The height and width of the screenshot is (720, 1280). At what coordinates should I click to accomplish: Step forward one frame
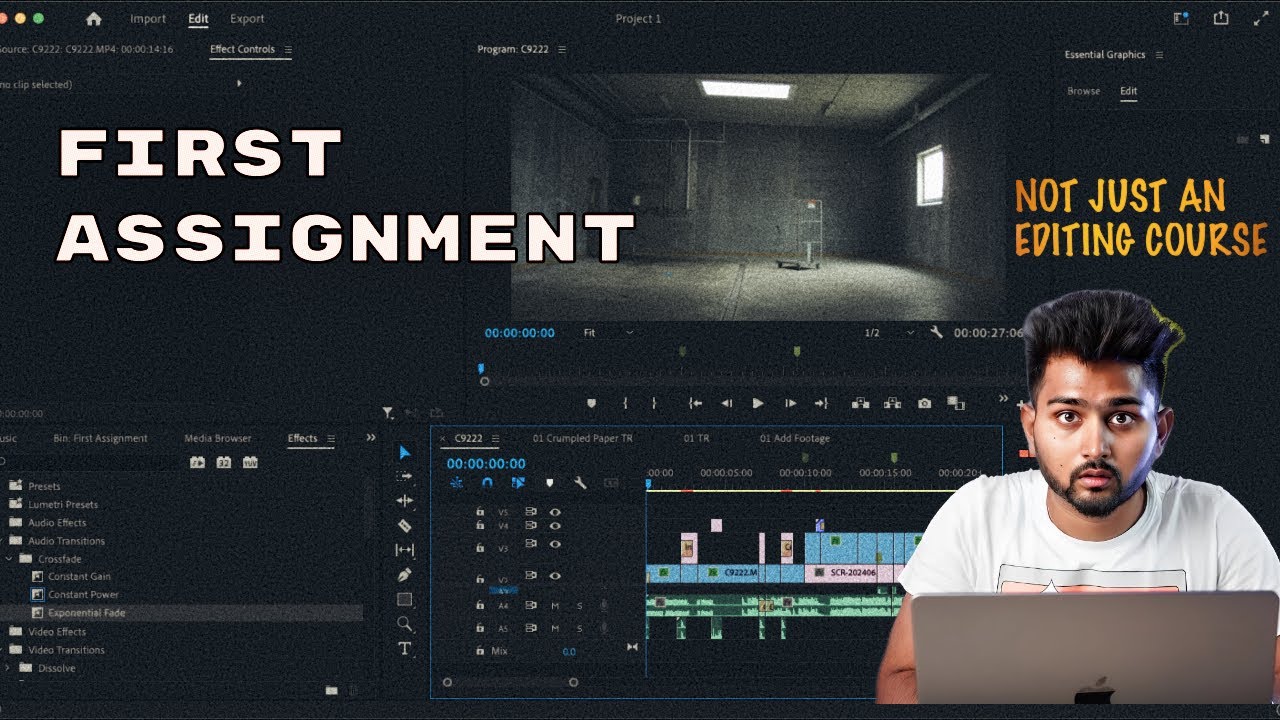[790, 403]
